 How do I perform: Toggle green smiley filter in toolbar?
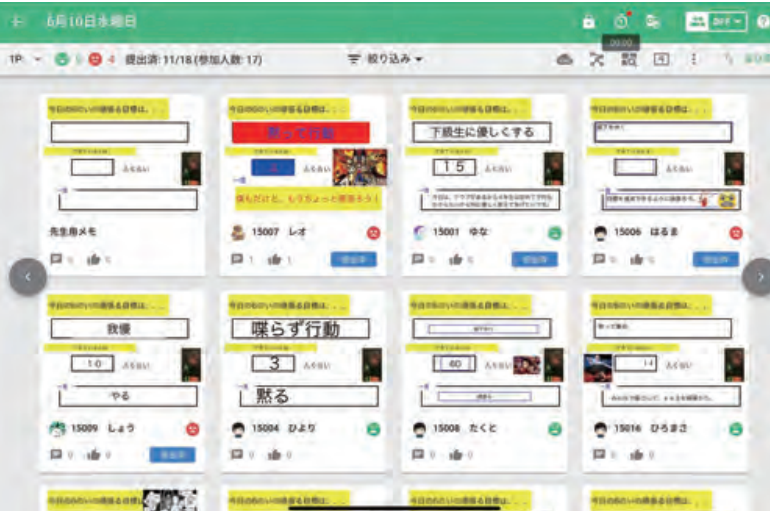(62, 59)
